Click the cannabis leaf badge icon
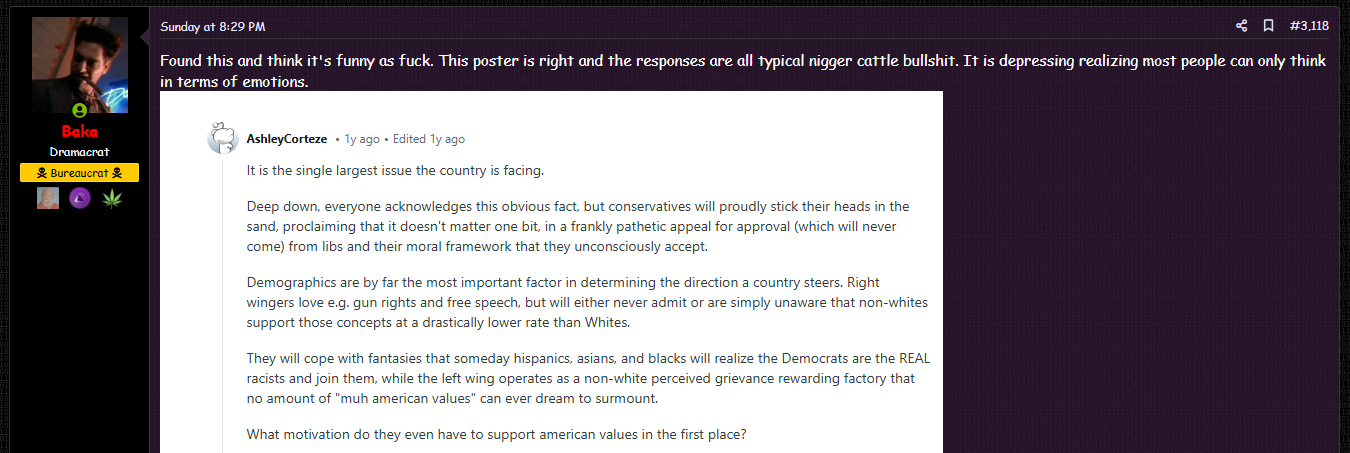The height and width of the screenshot is (453, 1350). tap(111, 198)
